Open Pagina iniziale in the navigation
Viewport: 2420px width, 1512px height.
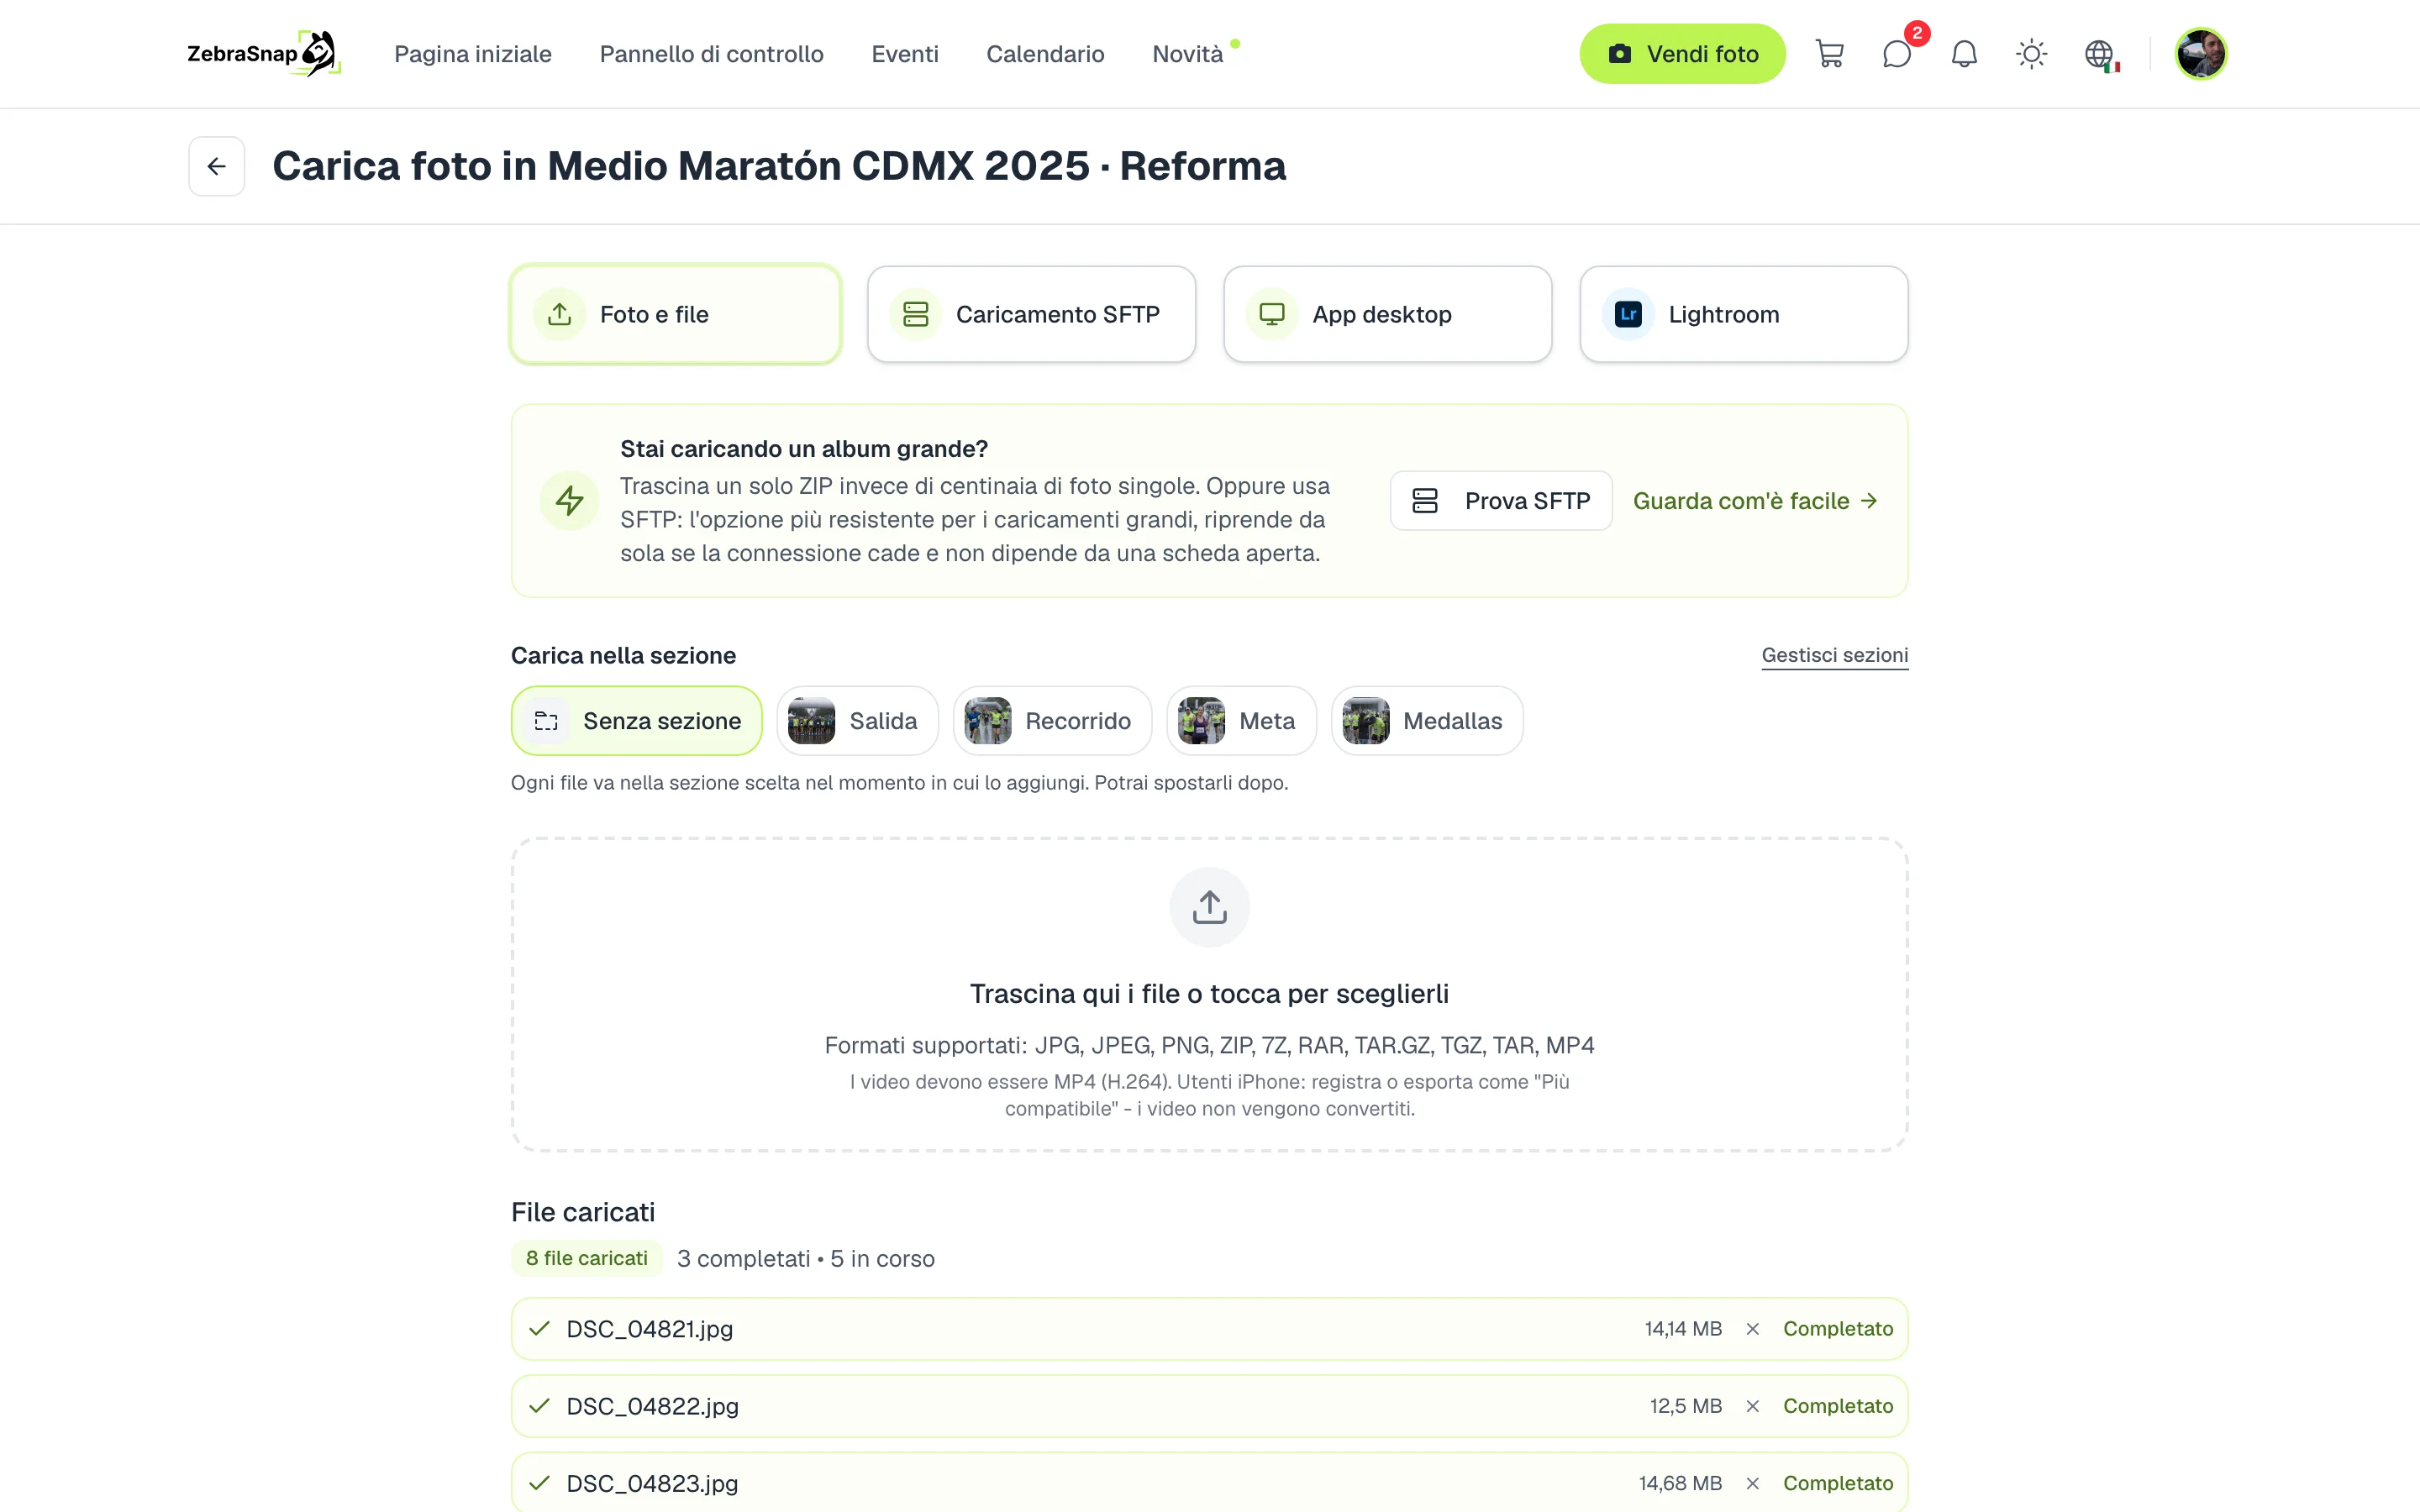pyautogui.click(x=473, y=54)
